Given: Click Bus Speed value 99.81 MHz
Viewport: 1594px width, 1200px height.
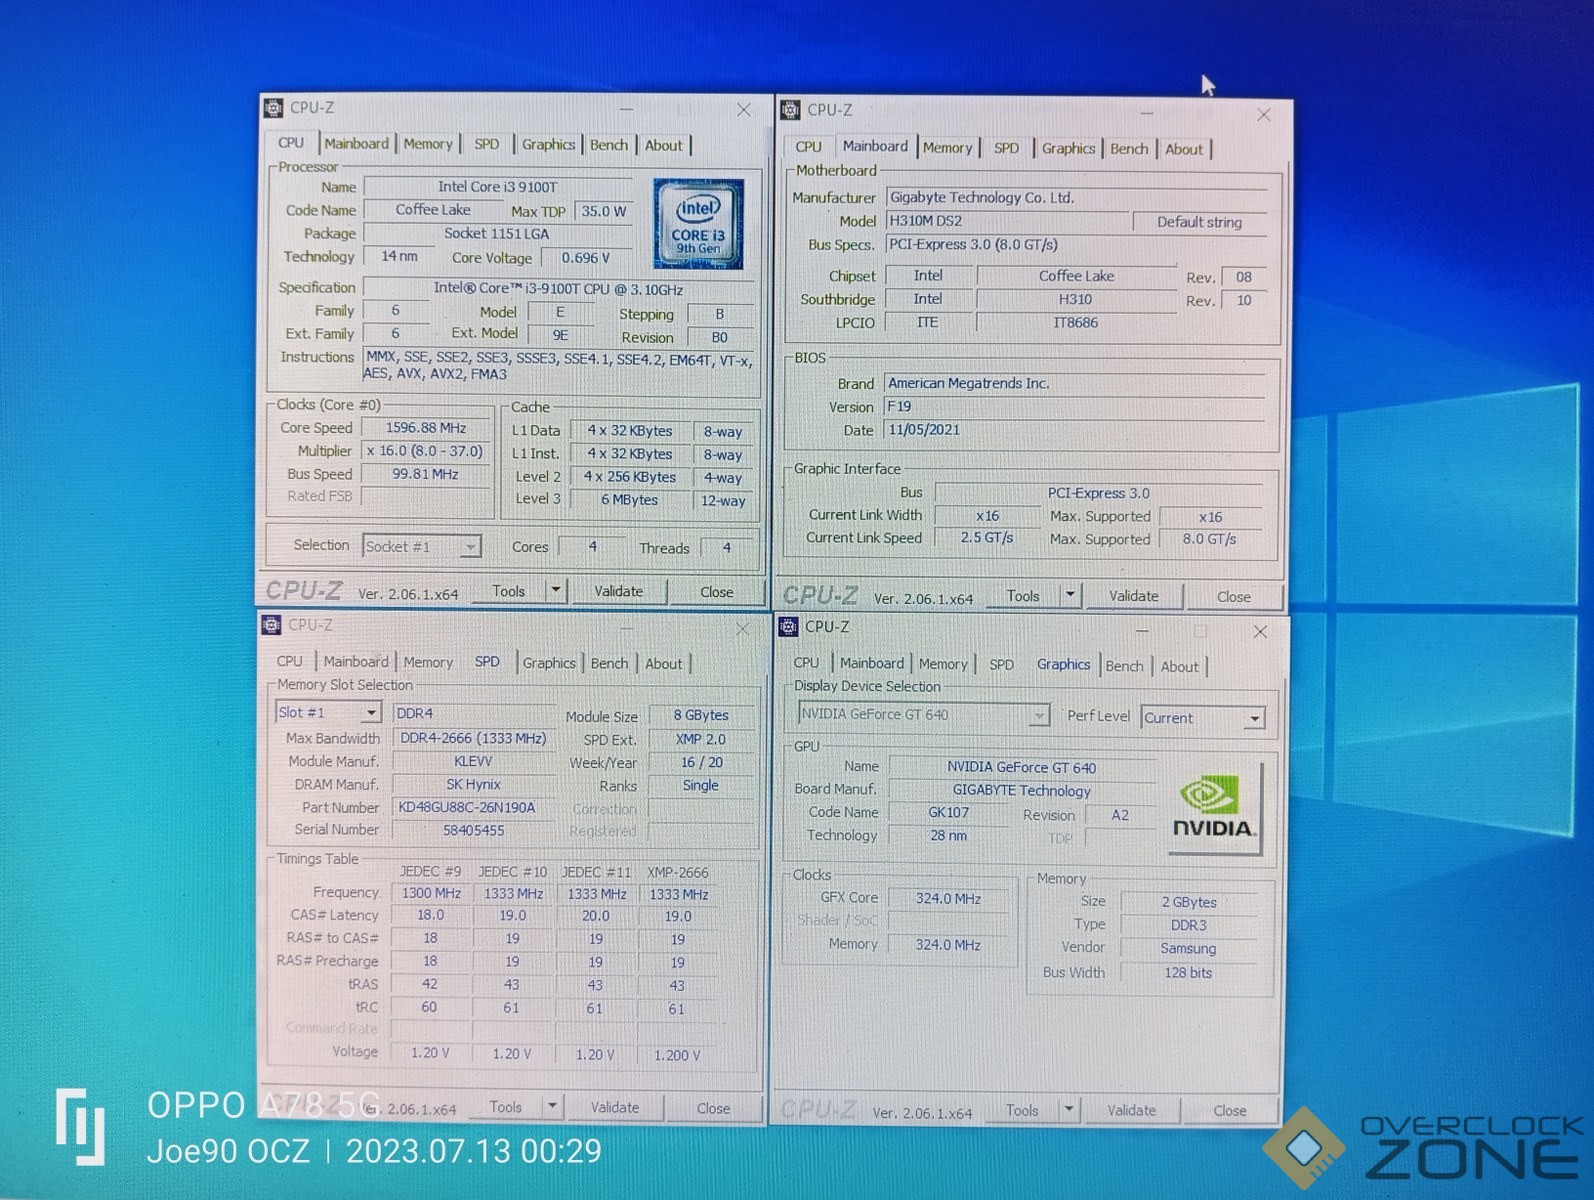Looking at the screenshot, I should [426, 474].
